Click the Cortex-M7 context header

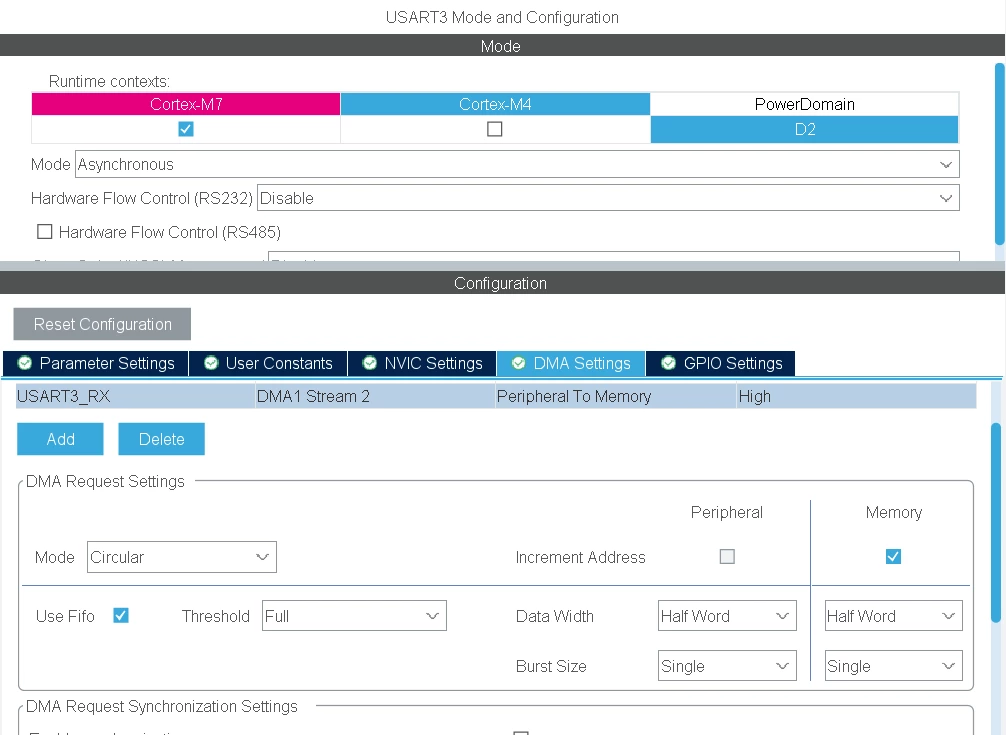186,104
